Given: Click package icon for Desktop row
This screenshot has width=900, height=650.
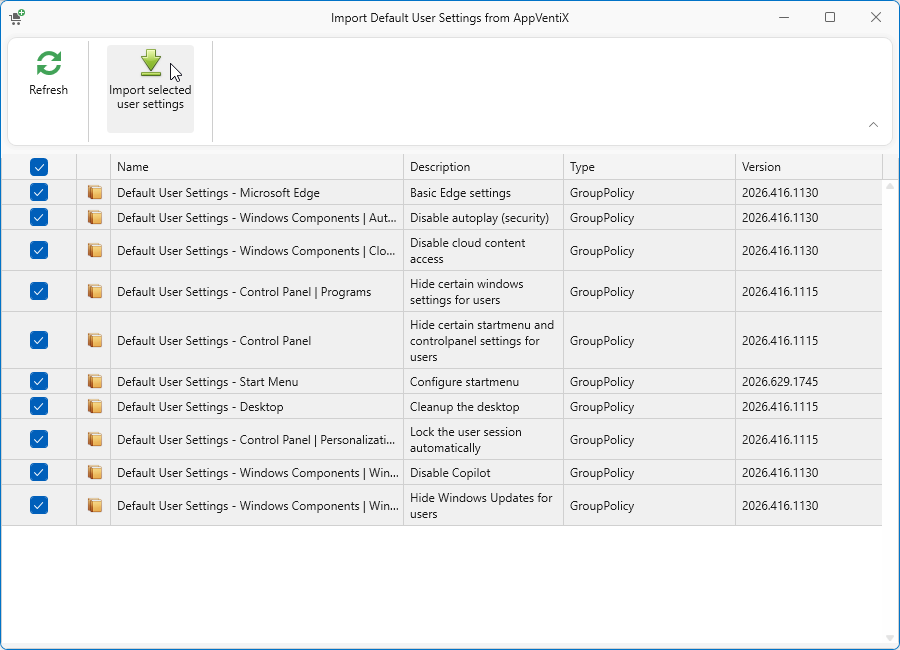Looking at the screenshot, I should [x=95, y=407].
